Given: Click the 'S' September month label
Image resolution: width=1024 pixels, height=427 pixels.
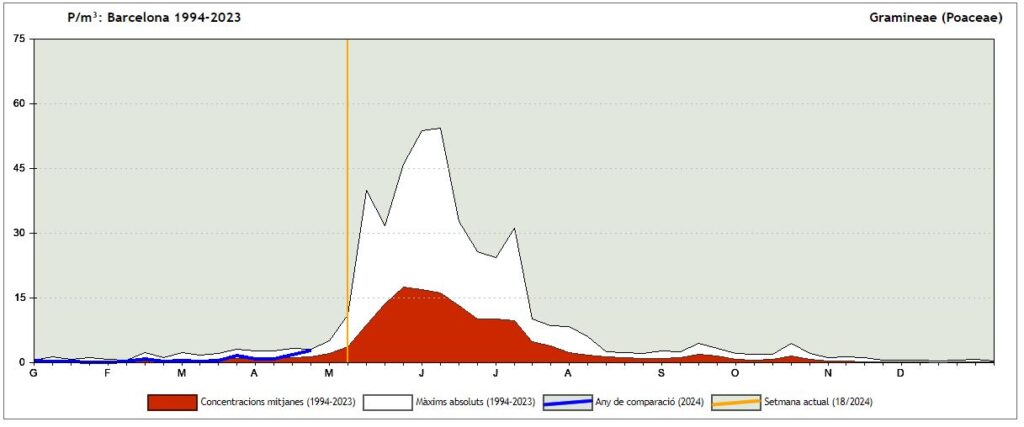Looking at the screenshot, I should tap(661, 373).
